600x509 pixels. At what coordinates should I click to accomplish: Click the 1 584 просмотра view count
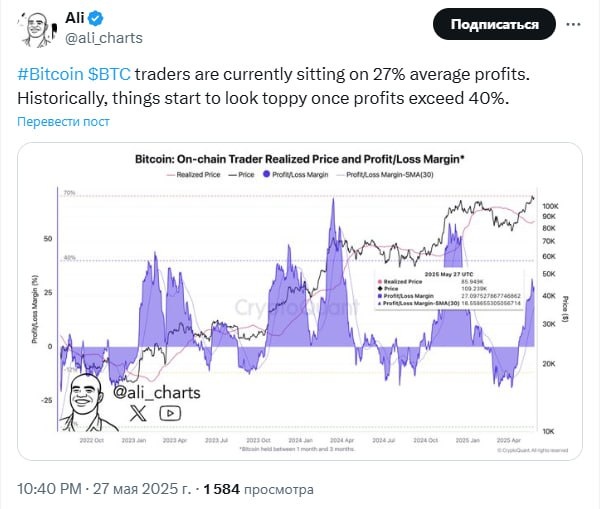point(258,490)
